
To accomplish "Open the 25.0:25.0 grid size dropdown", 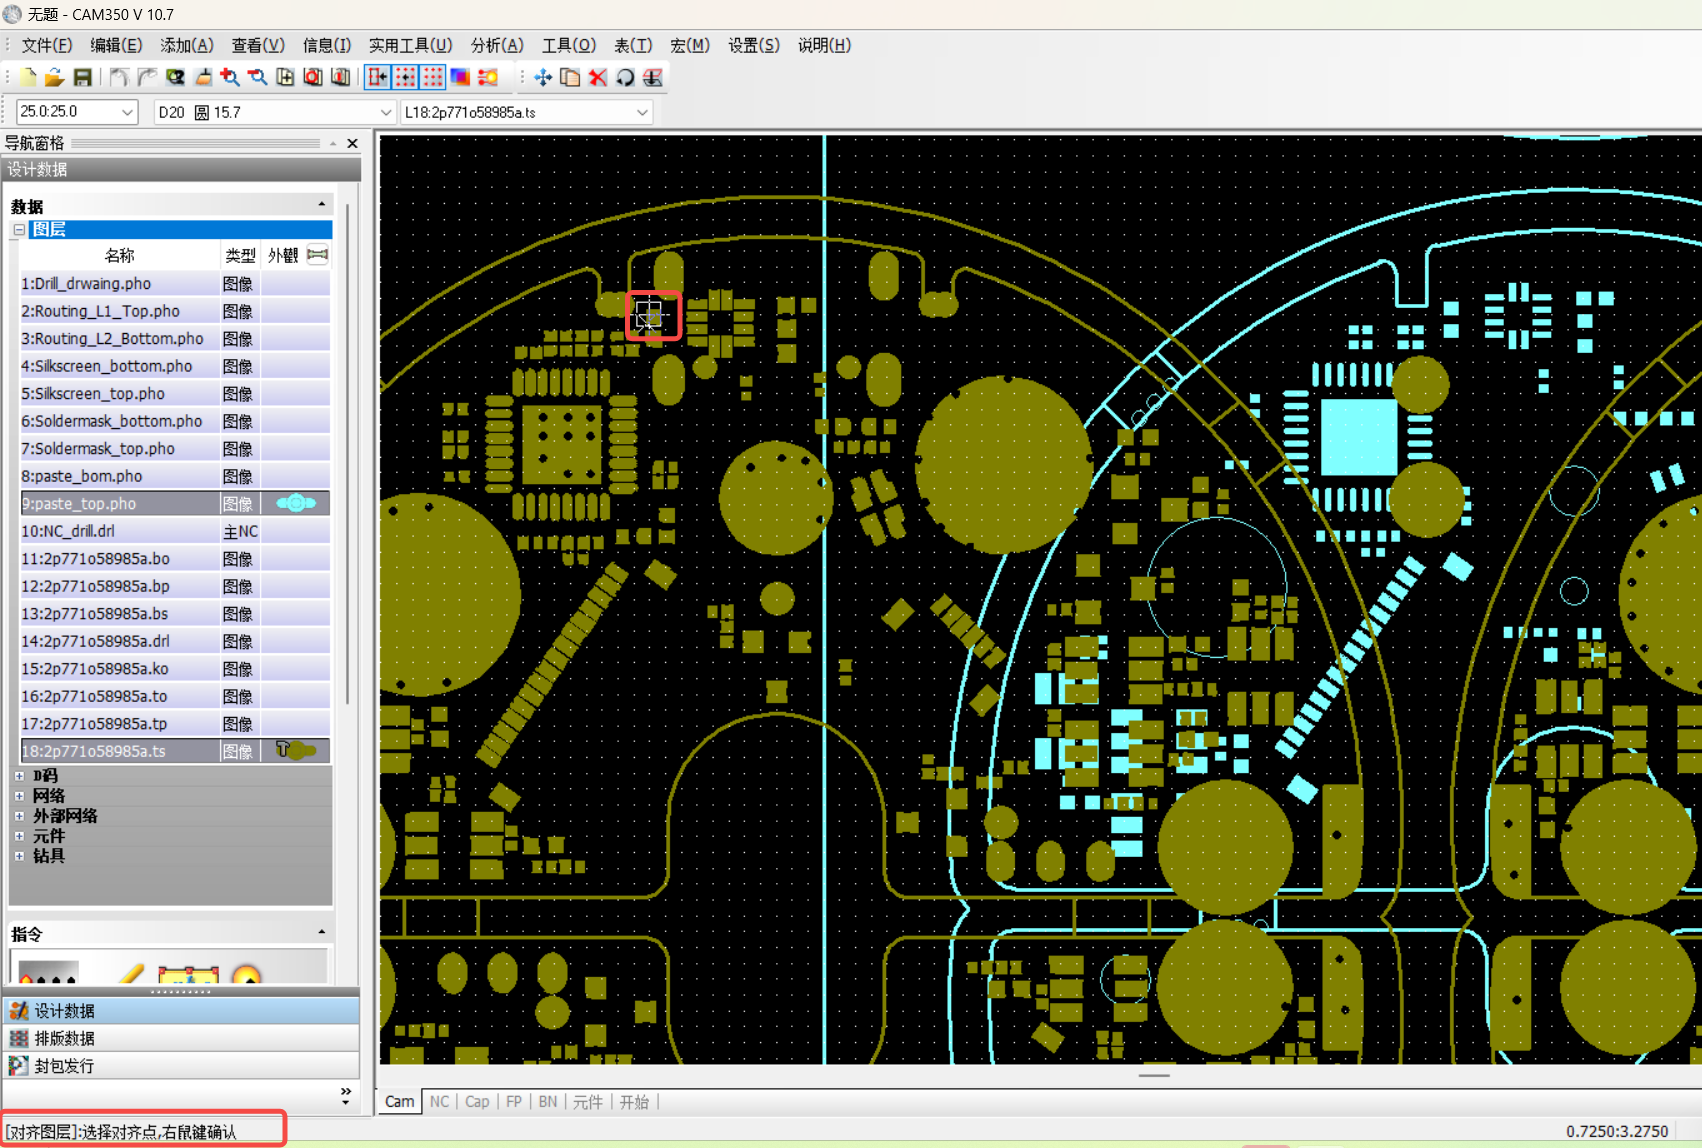I will [x=127, y=112].
